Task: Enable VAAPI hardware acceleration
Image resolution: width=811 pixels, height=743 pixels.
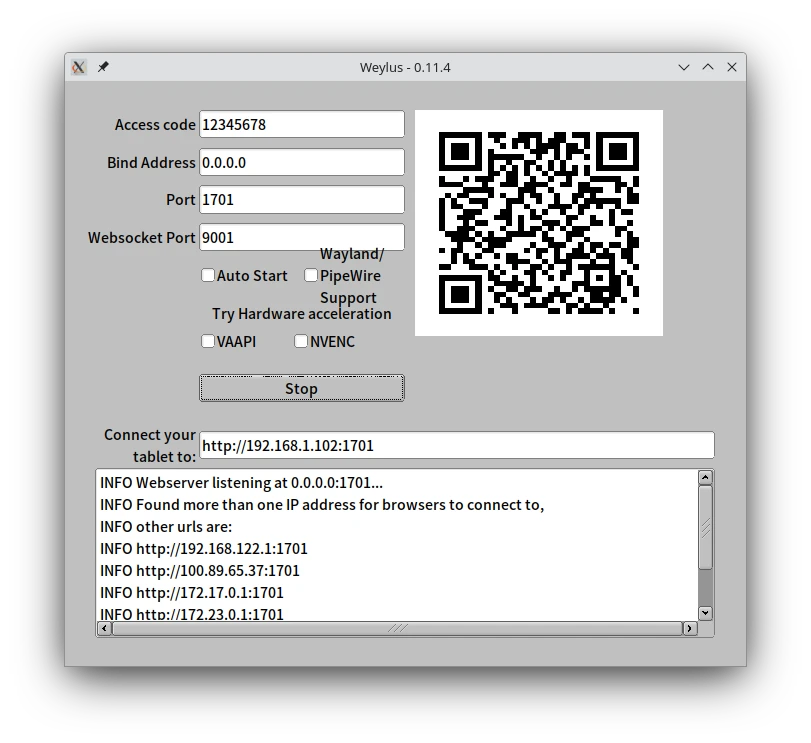Action: click(x=208, y=341)
